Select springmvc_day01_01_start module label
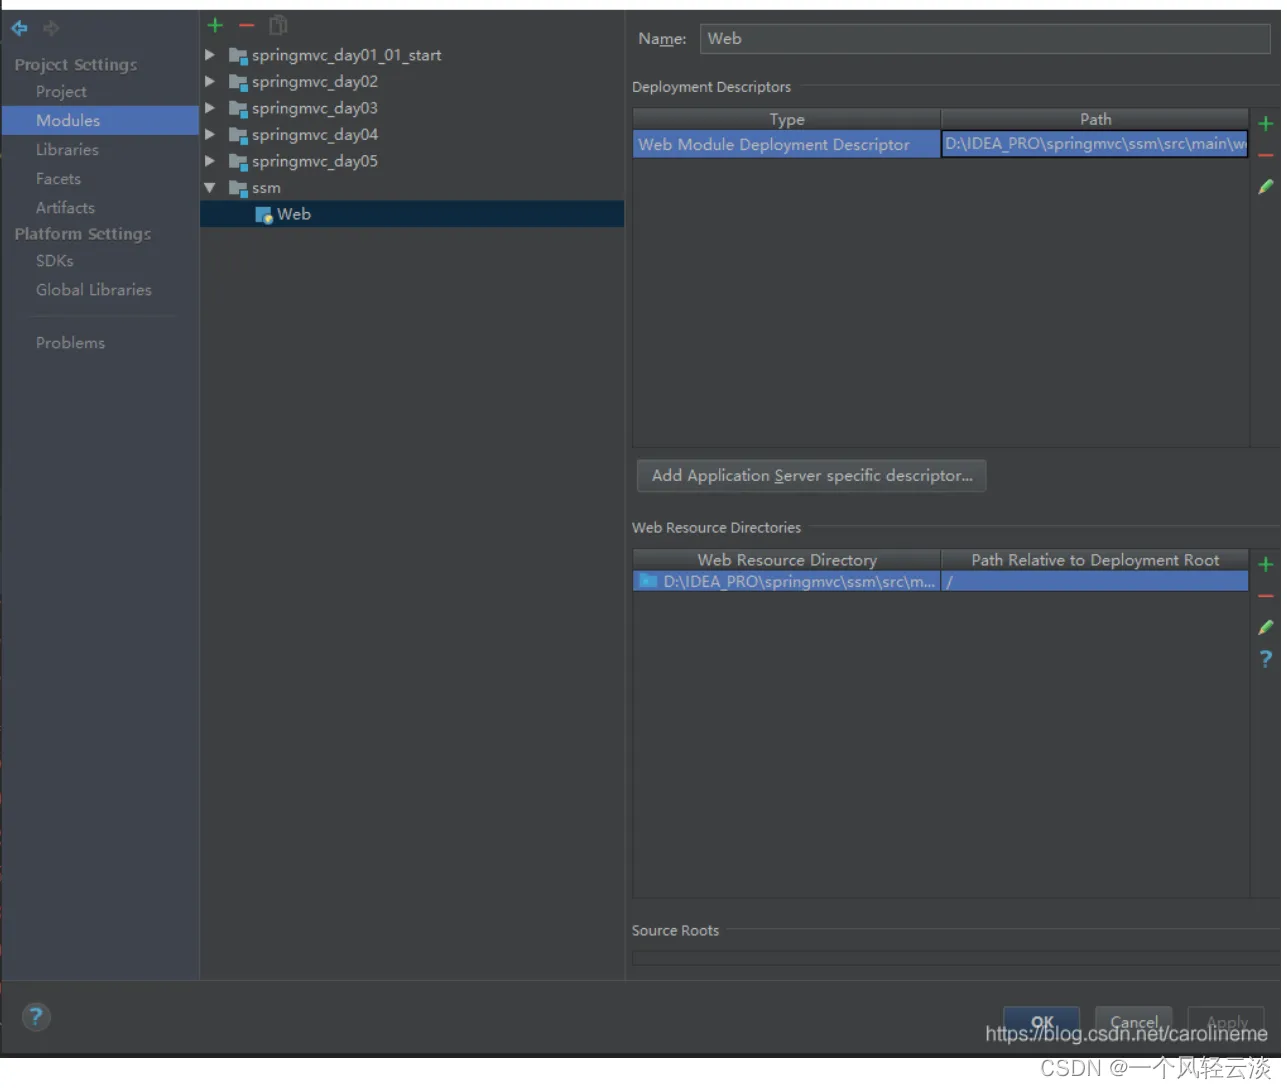This screenshot has width=1287, height=1089. pos(346,55)
